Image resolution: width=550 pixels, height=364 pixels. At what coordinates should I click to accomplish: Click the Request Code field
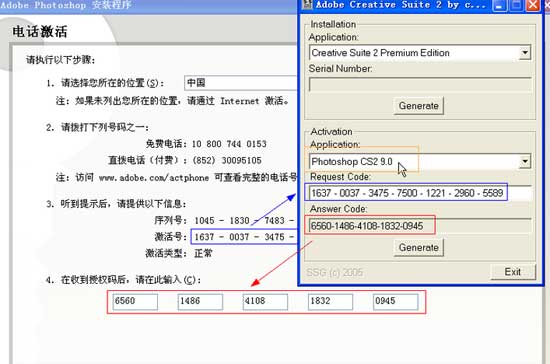click(x=420, y=193)
